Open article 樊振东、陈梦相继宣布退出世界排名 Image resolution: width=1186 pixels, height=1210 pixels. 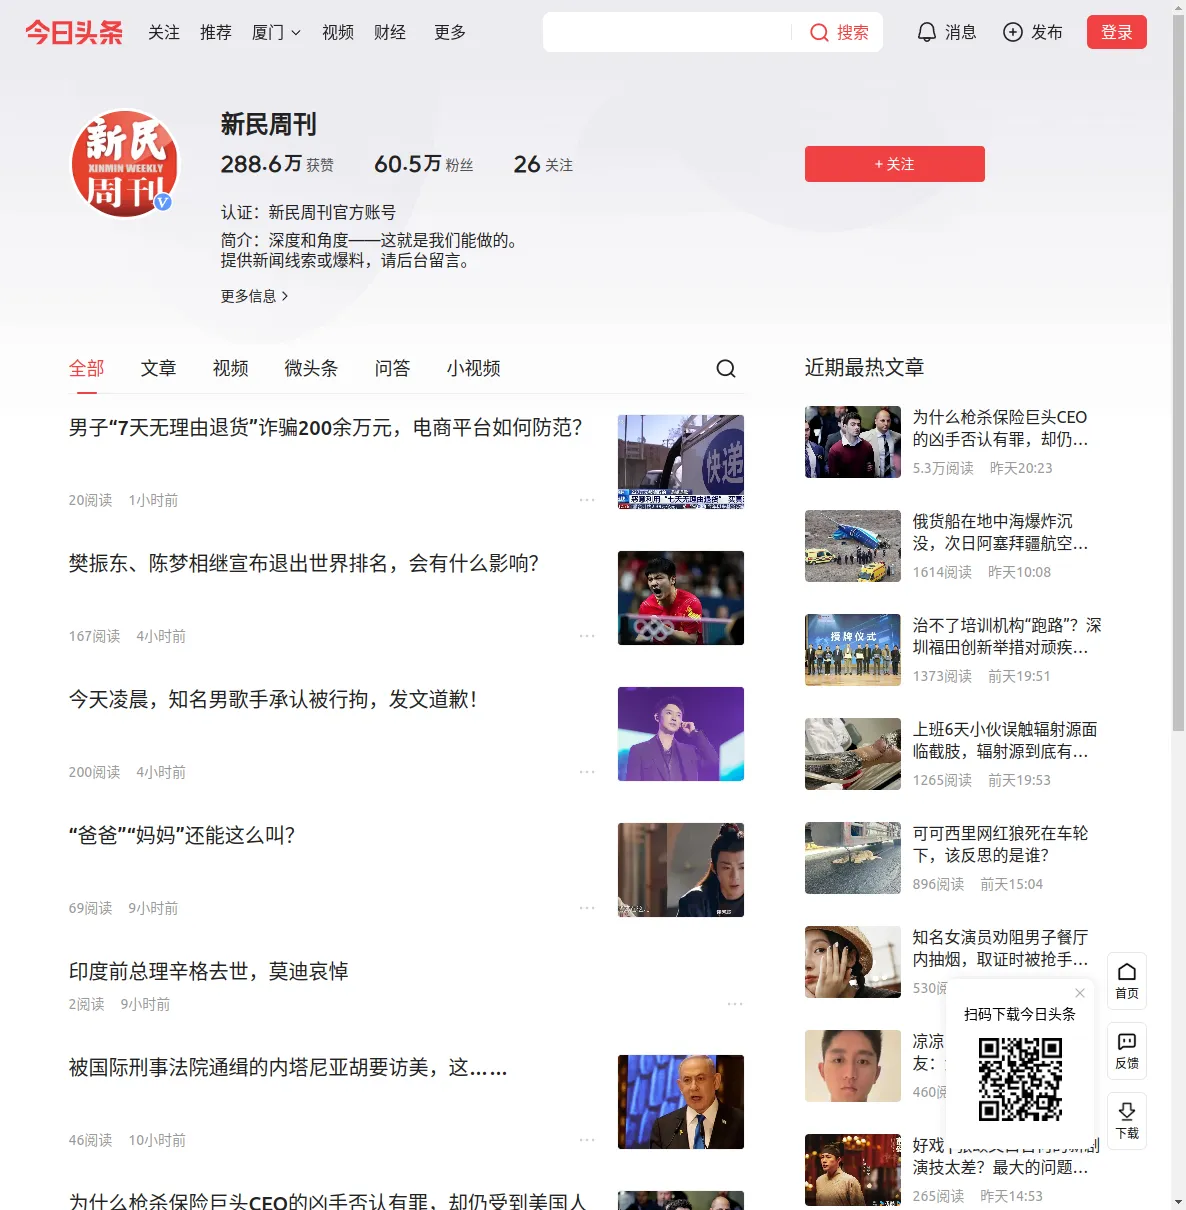click(304, 564)
